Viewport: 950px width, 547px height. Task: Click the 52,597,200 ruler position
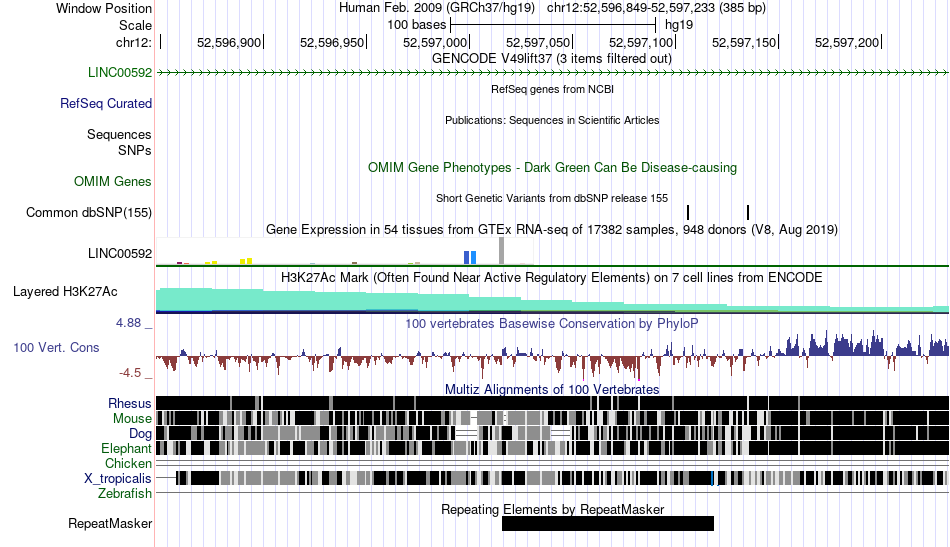[847, 42]
